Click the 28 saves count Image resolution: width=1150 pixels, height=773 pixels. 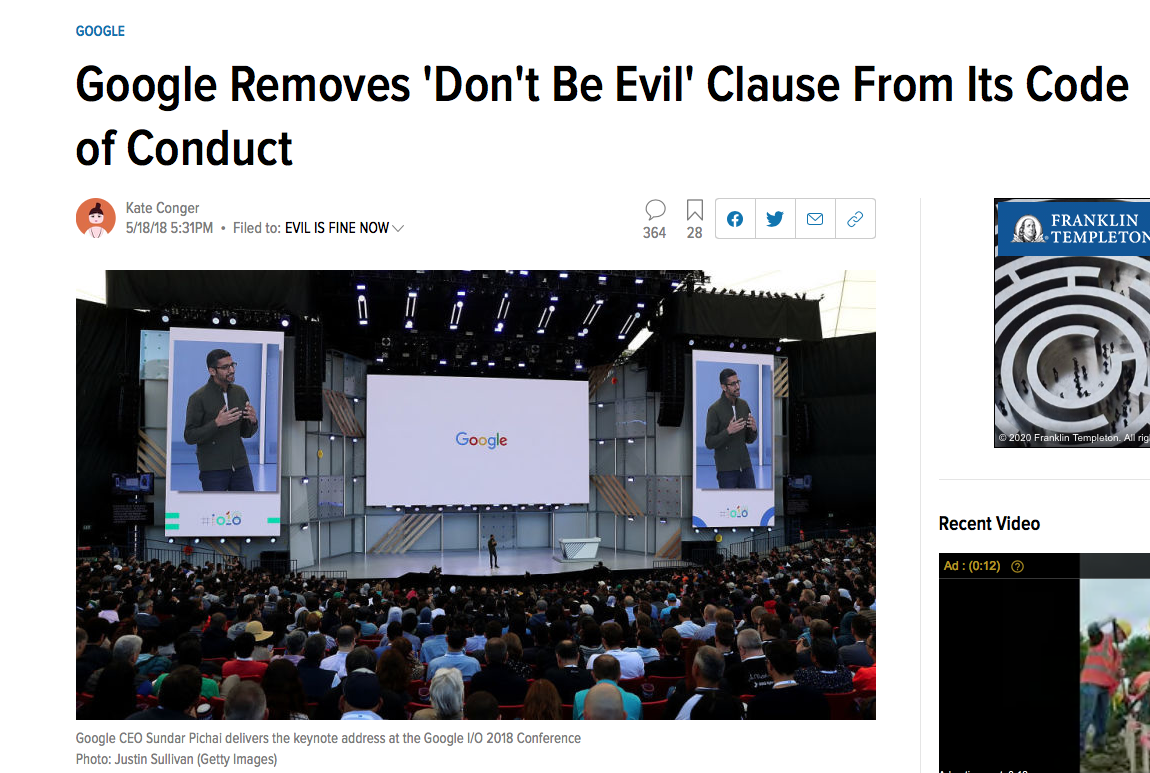(695, 232)
